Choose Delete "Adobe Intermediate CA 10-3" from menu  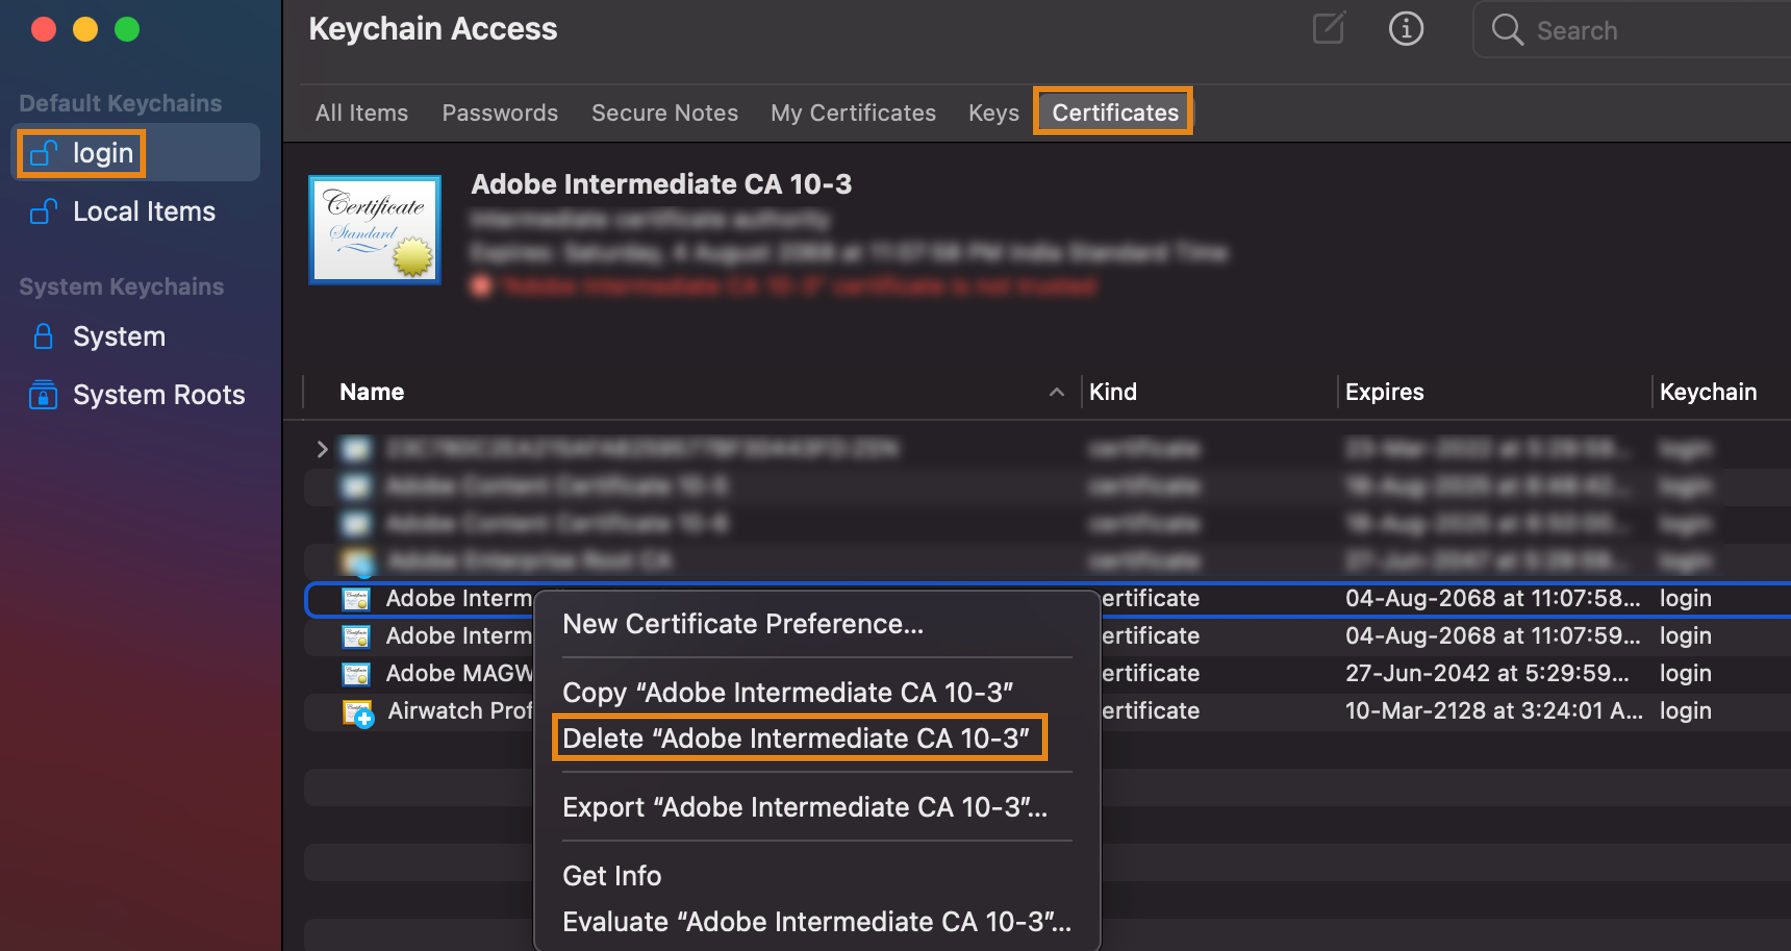pyautogui.click(x=797, y=738)
